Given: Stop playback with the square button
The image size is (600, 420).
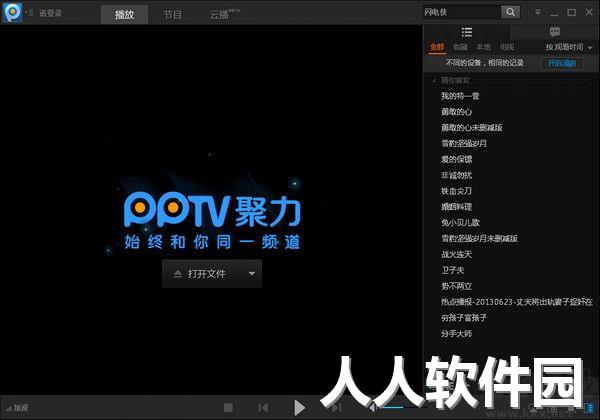Looking at the screenshot, I should [228, 408].
